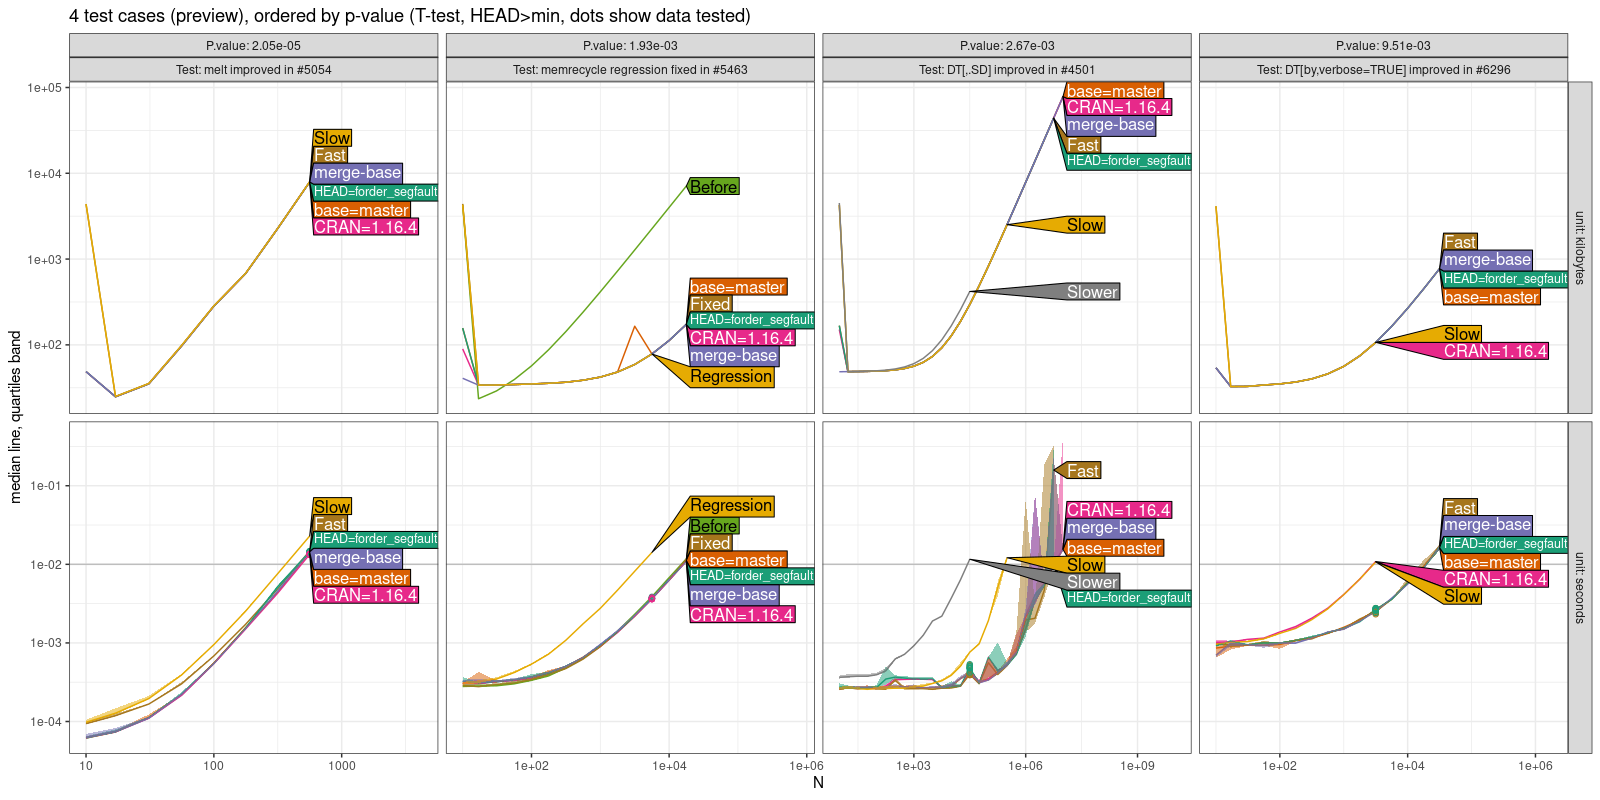The image size is (1600, 800).
Task: Click the 'Slow' label in melt kilobytes panel
Action: point(332,138)
